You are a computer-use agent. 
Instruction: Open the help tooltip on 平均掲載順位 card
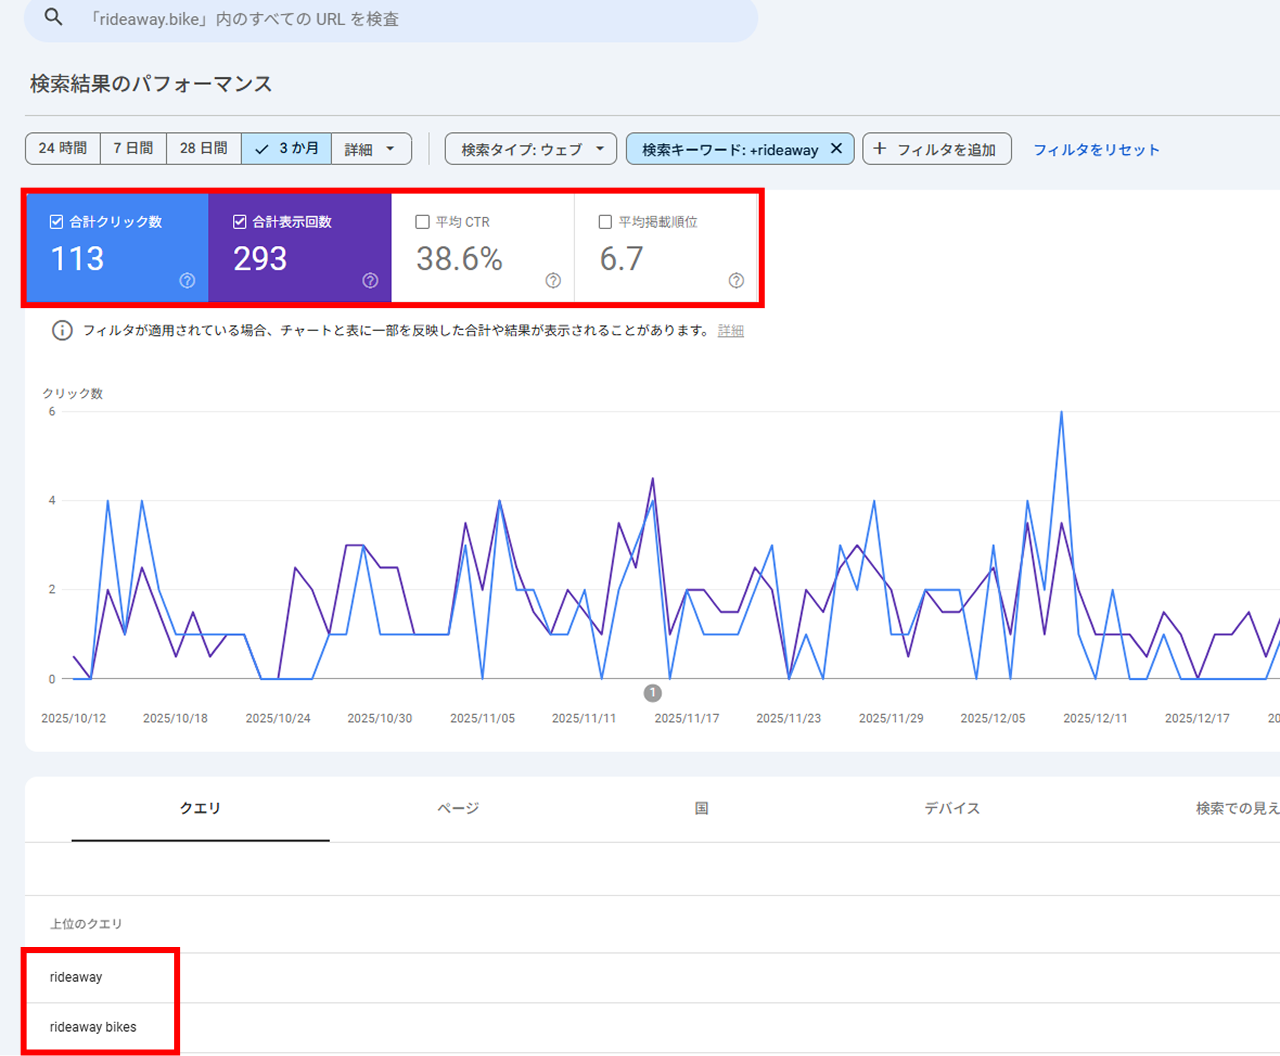coord(736,281)
